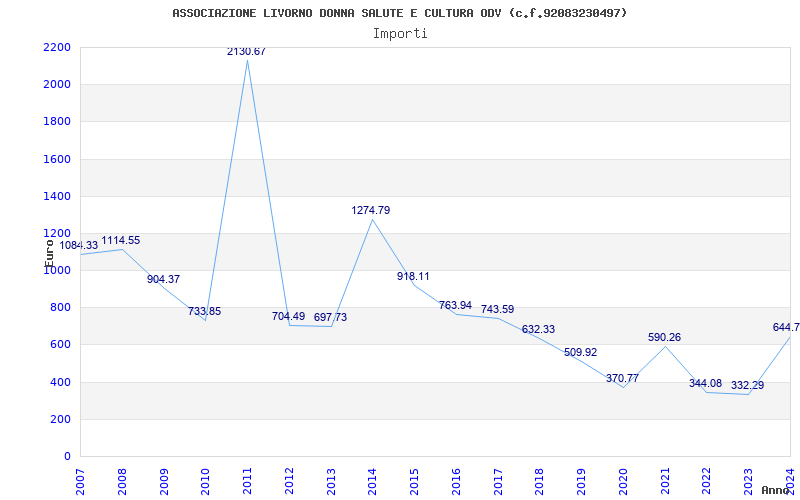800x500 pixels.
Task: Click the 1600 y-axis tick label
Action: (x=57, y=159)
